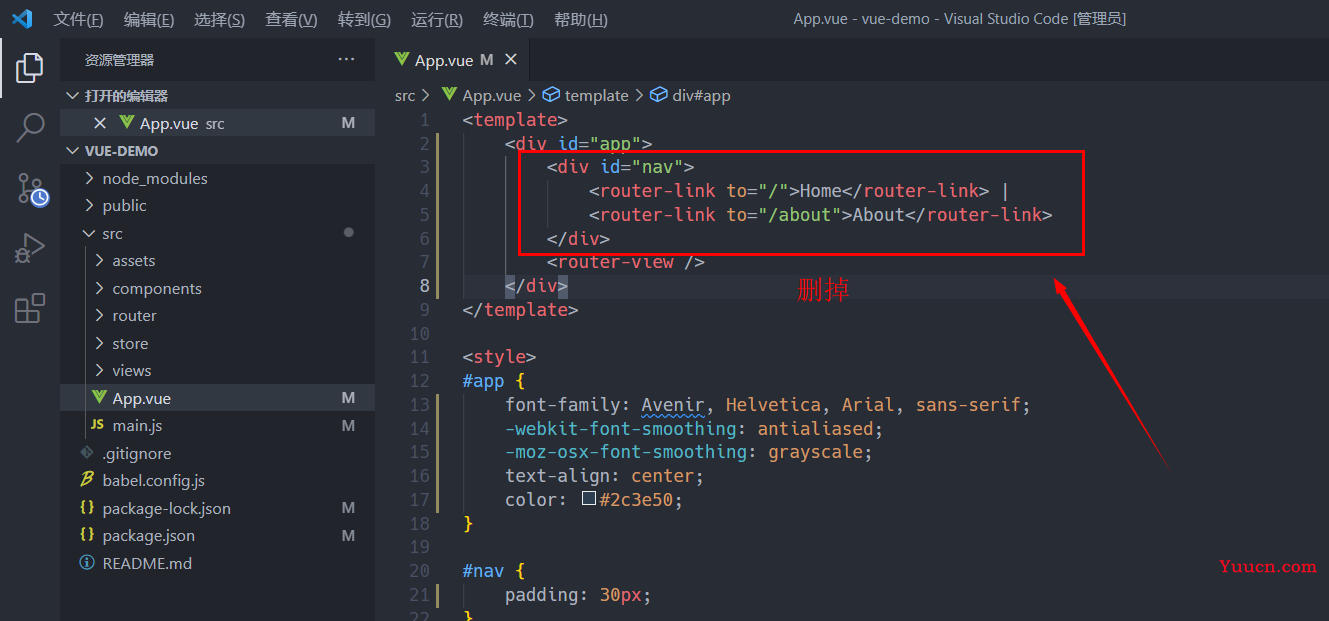Open the Explorer panel more actions ellipsis
Screen dimensions: 1329x621
[x=346, y=60]
